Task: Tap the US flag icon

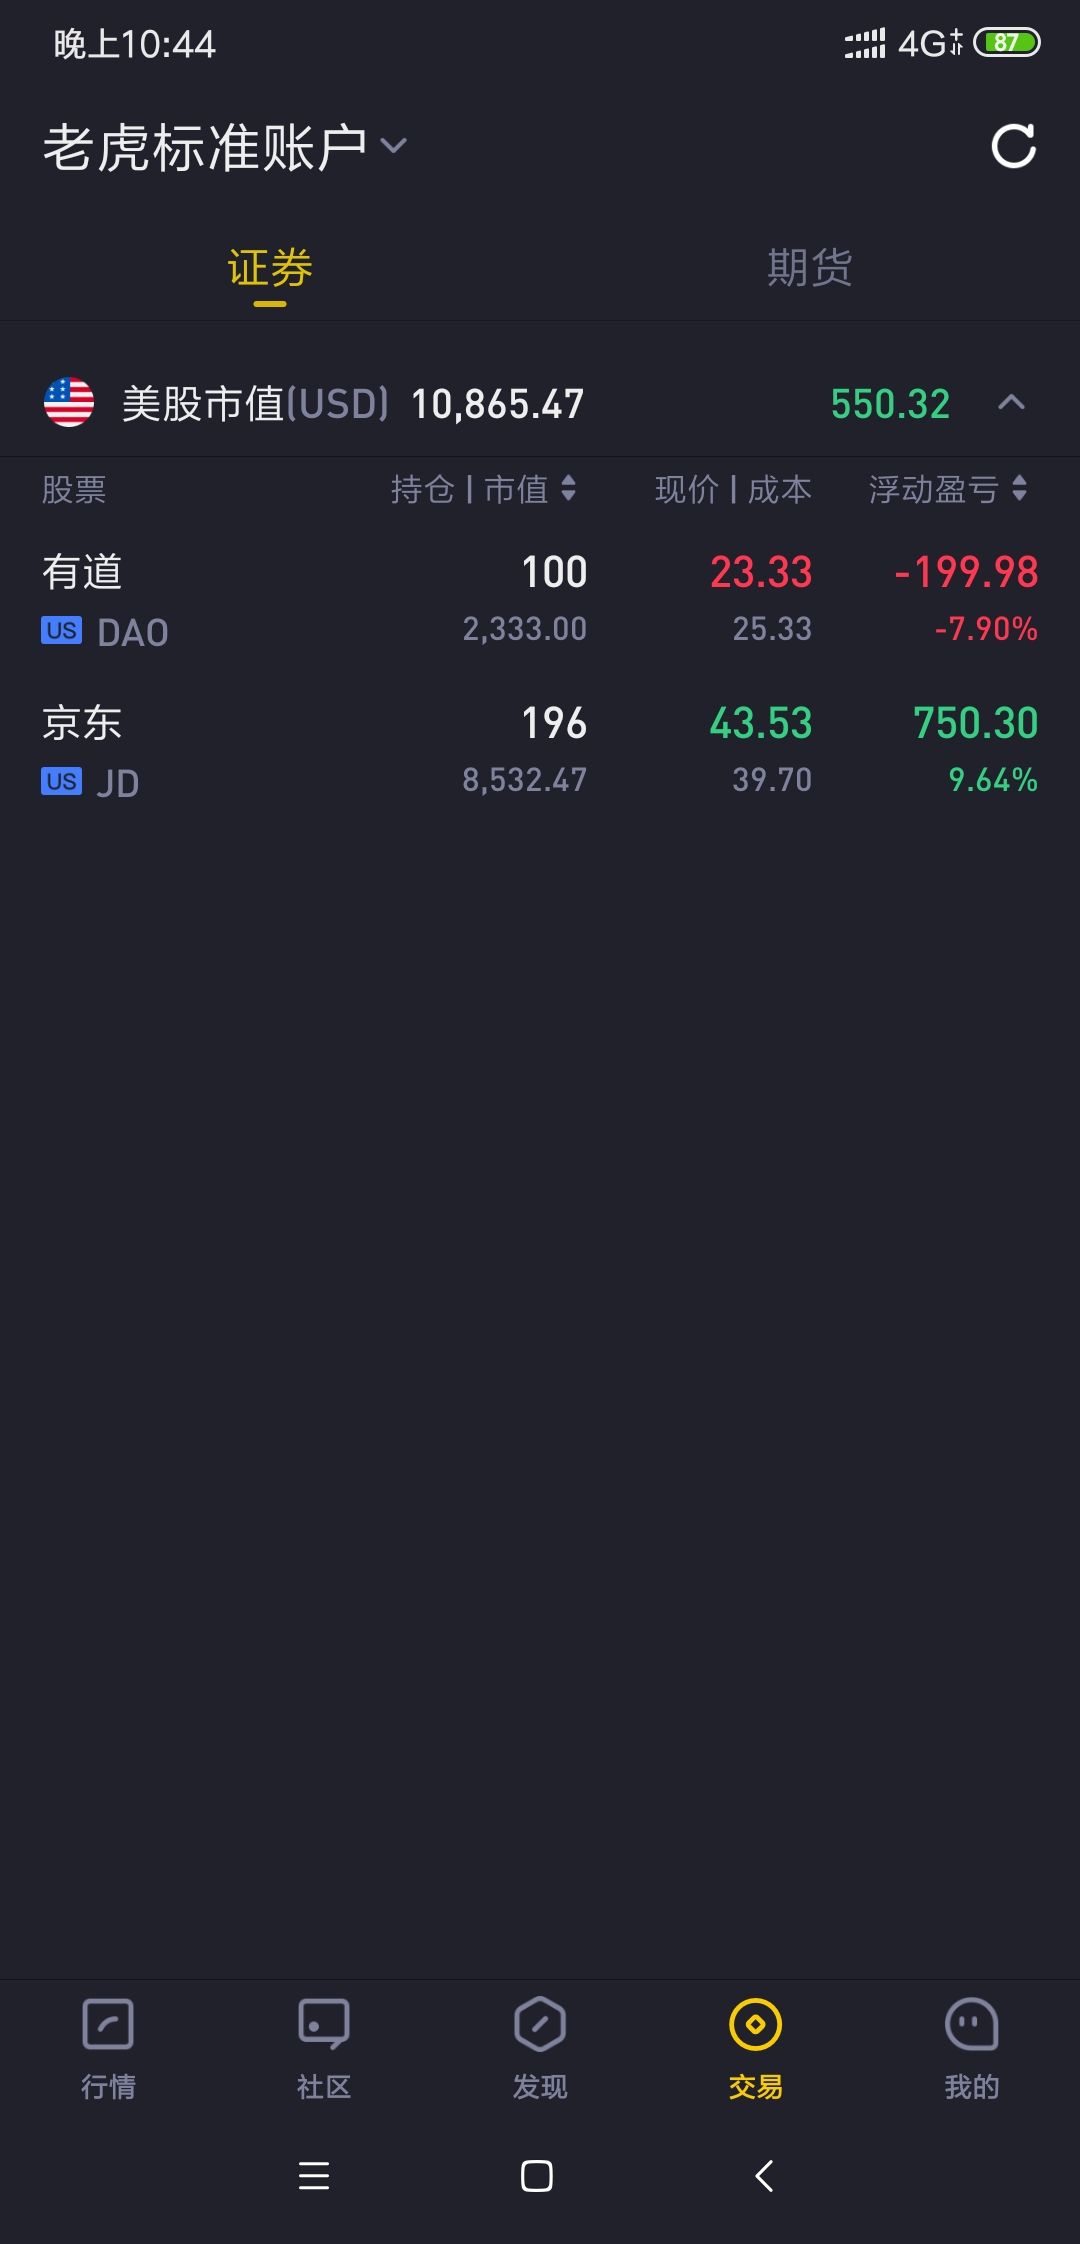Action: click(x=69, y=403)
